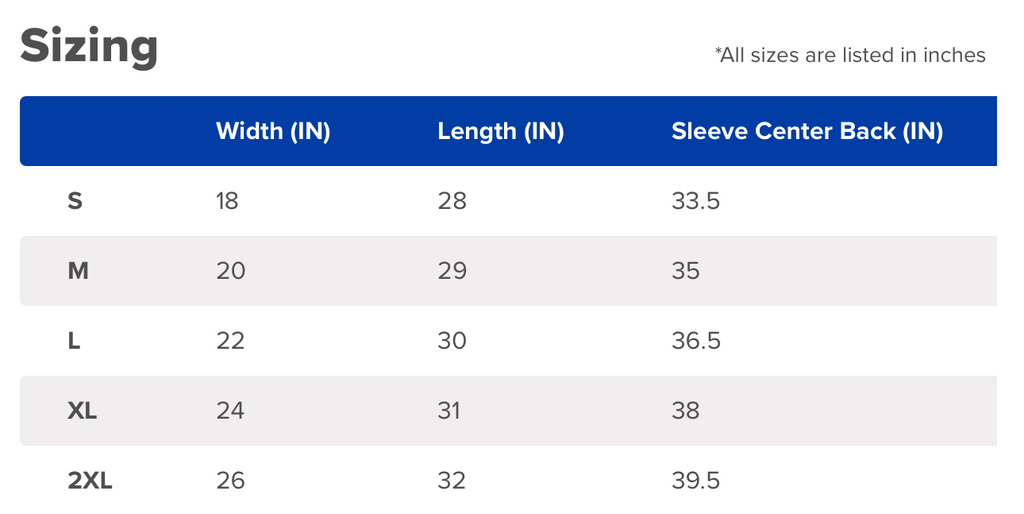Screen dimensions: 1024x514
Task: Click the length value 28 for size S
Action: coord(453,201)
